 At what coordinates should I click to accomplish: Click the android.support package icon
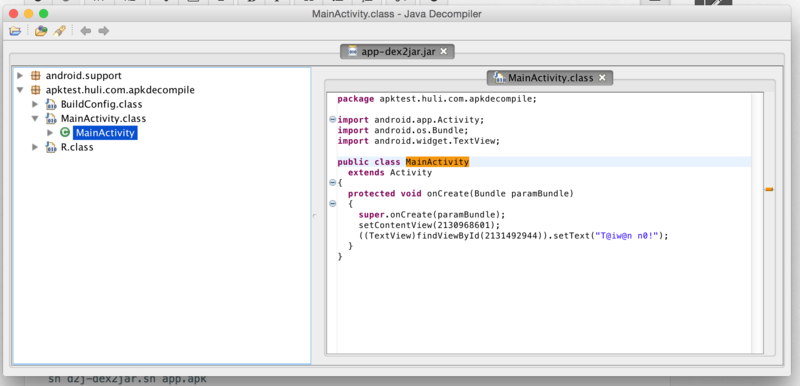tap(36, 76)
